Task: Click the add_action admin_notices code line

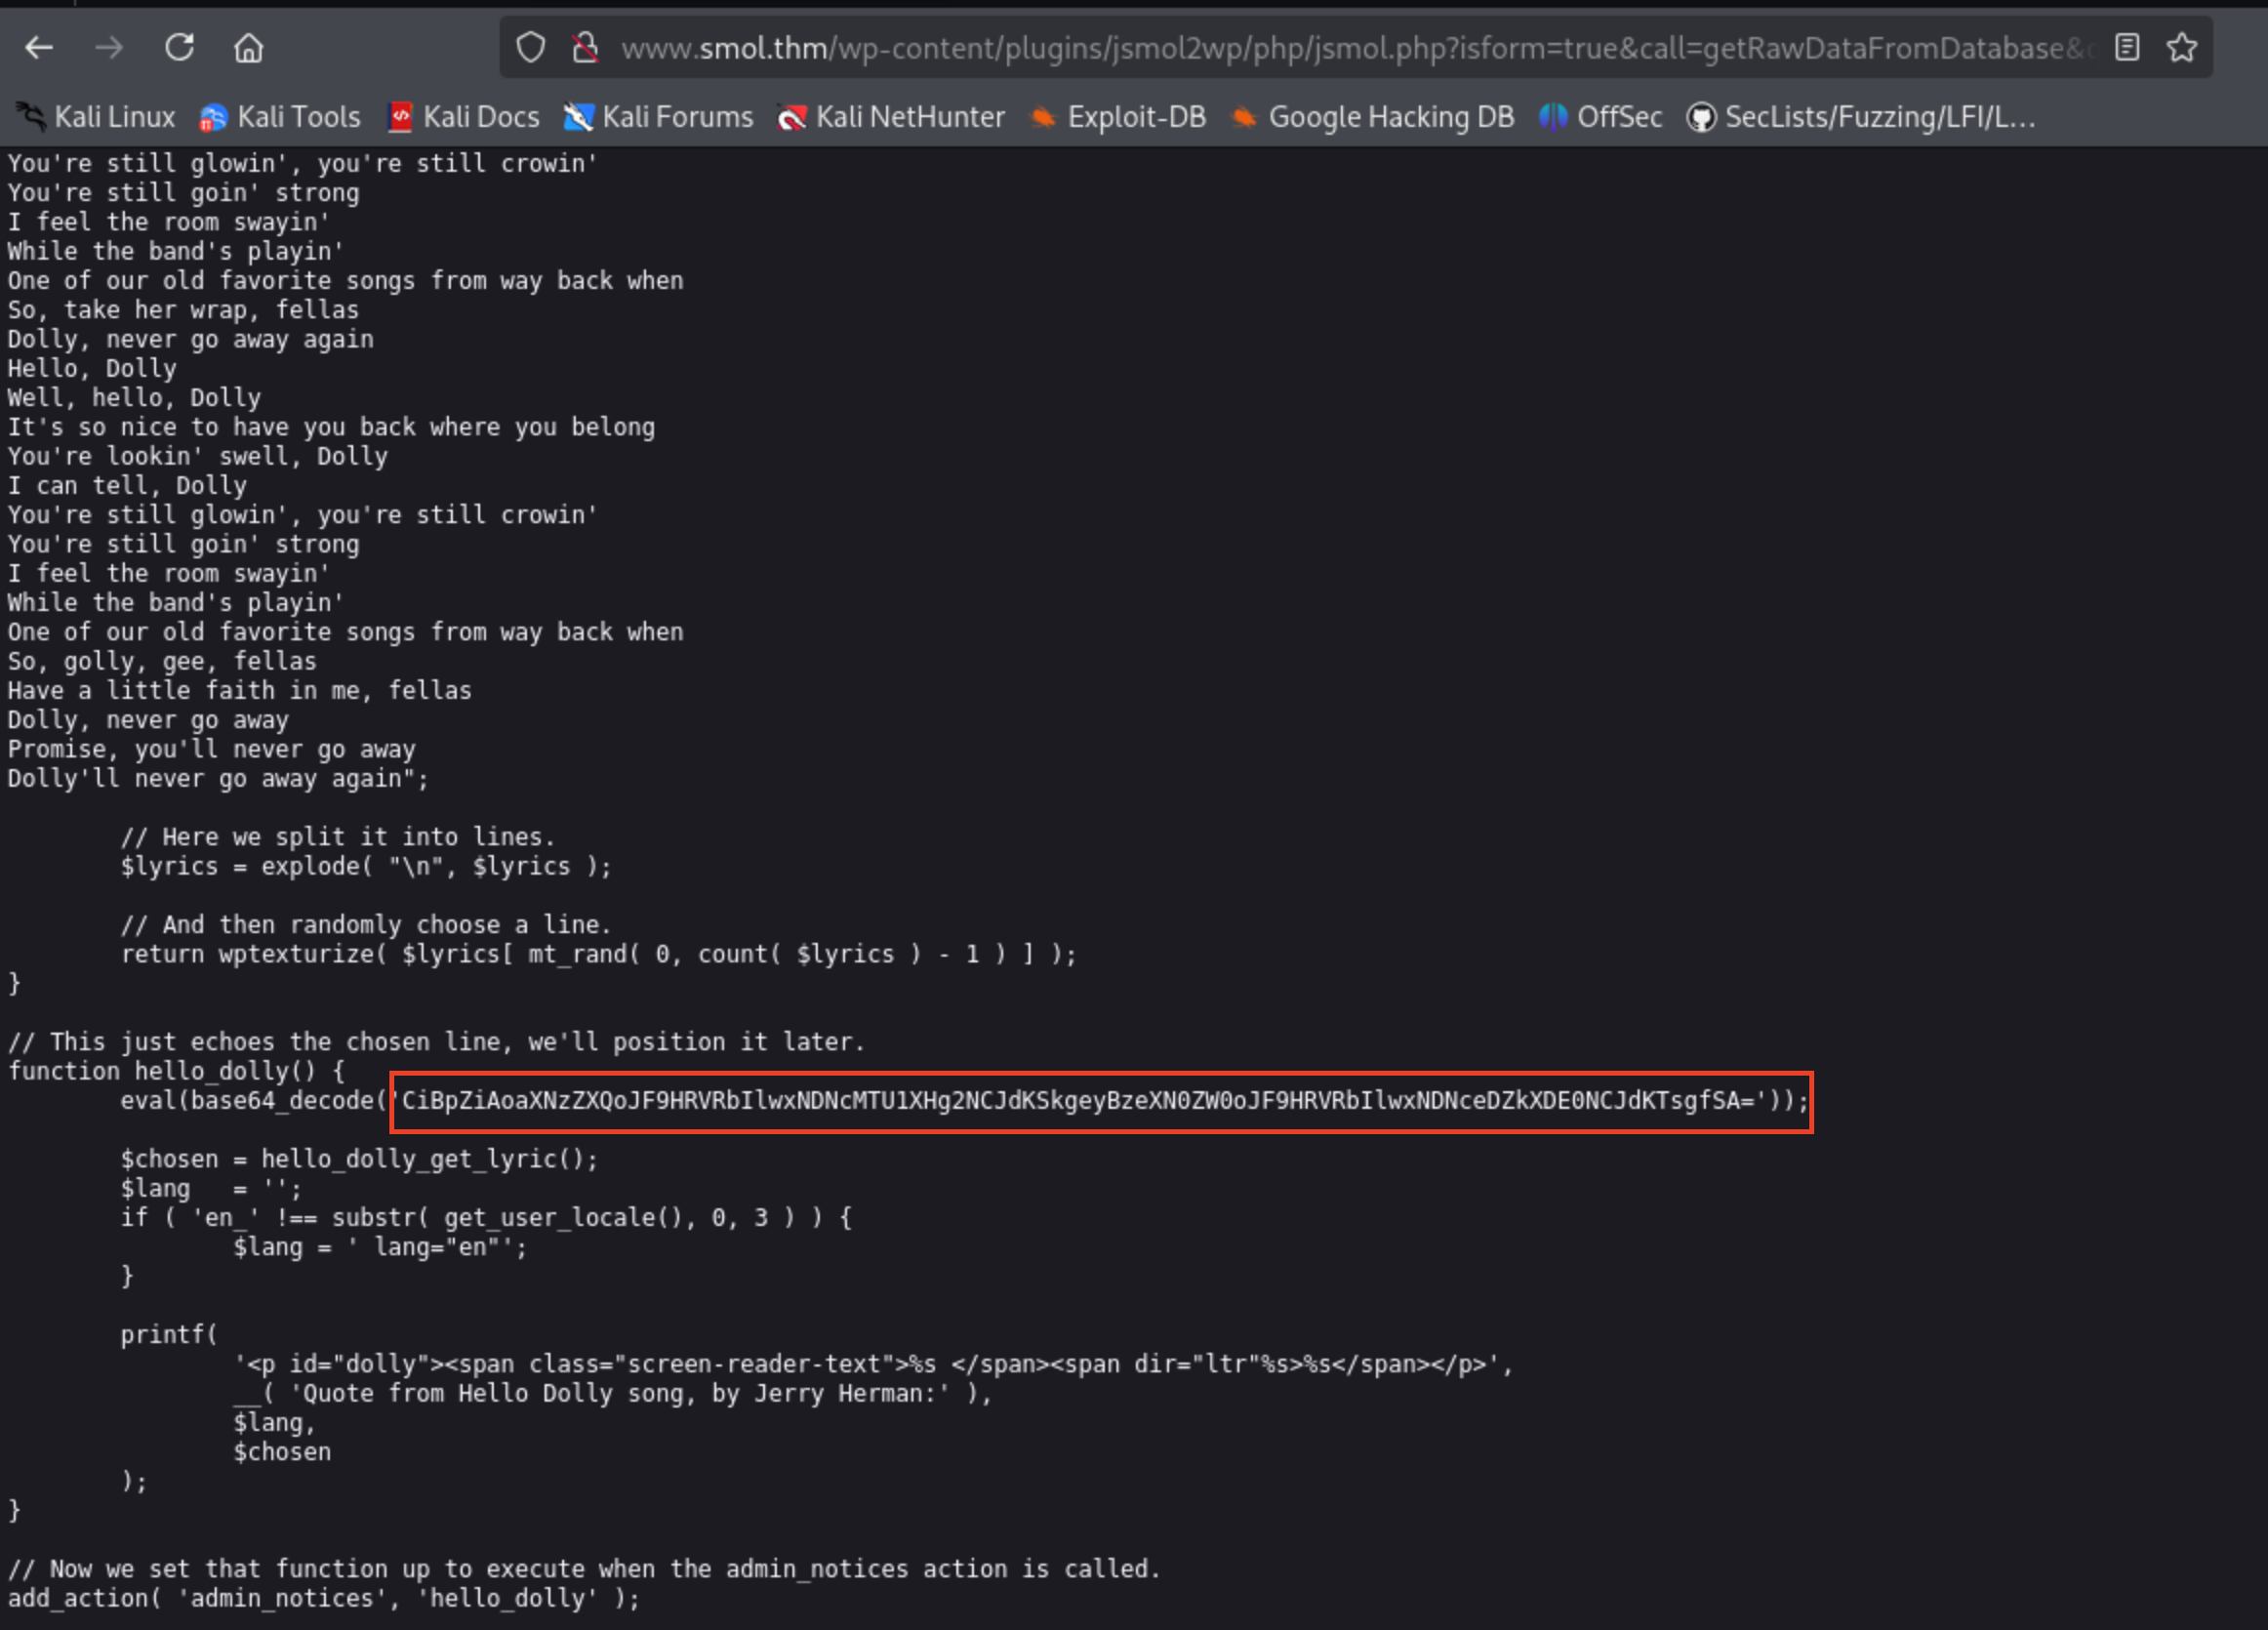Action: pos(323,1598)
